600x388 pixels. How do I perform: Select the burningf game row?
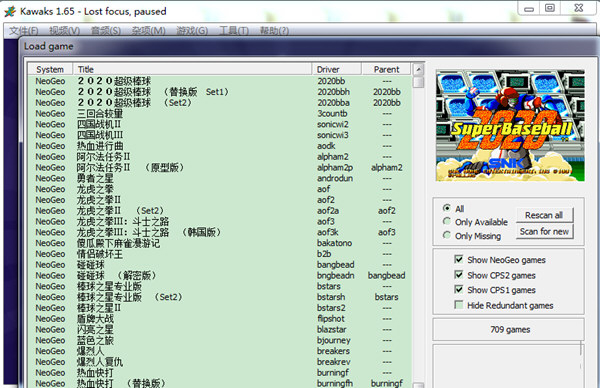click(x=220, y=373)
